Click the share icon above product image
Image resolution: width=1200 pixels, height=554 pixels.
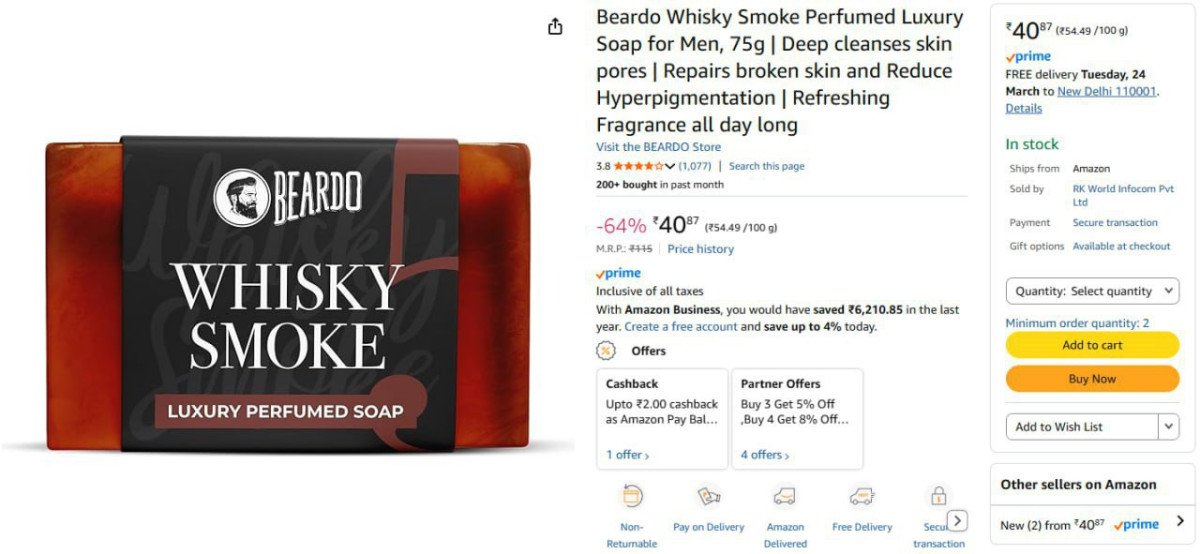[556, 27]
